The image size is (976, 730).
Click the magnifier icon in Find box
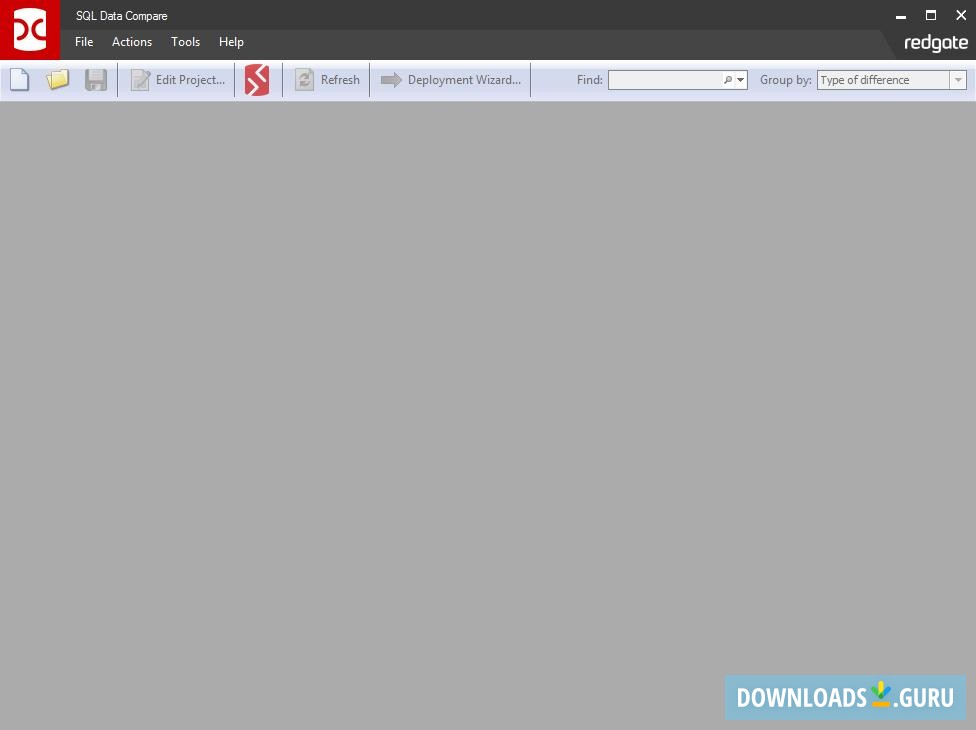coord(728,80)
